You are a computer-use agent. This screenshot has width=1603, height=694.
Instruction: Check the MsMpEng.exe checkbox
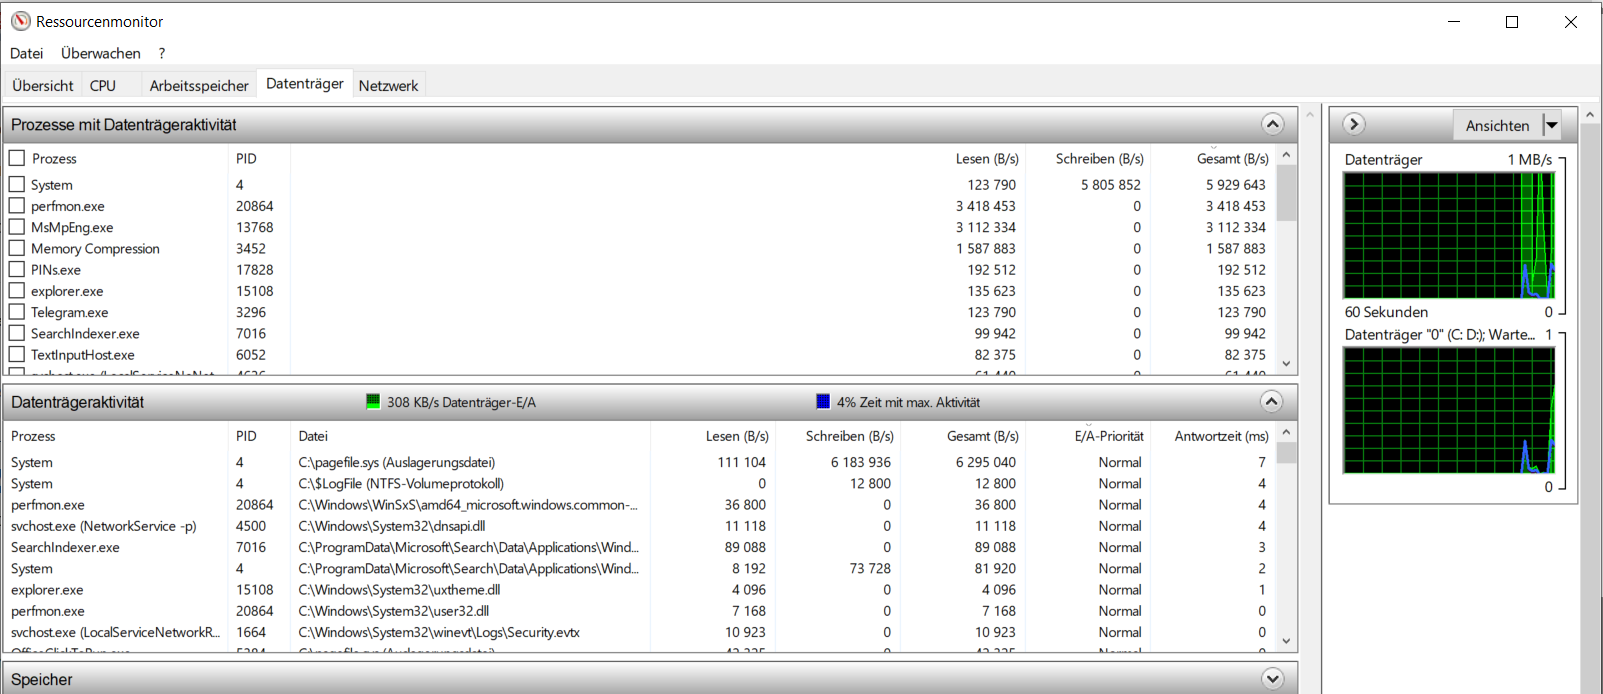coord(17,226)
